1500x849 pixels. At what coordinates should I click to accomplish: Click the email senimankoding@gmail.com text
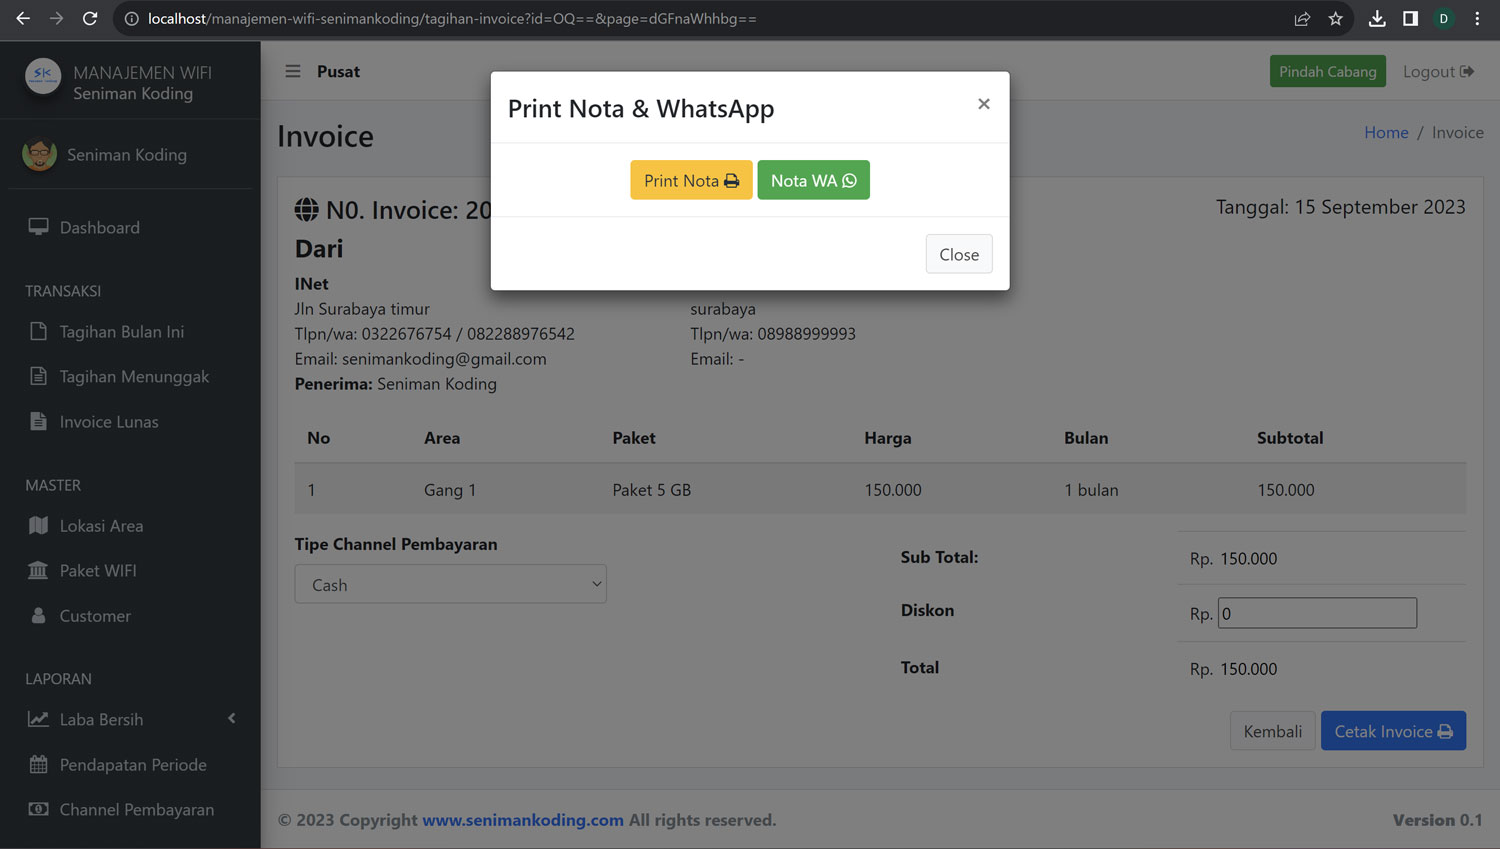click(444, 358)
